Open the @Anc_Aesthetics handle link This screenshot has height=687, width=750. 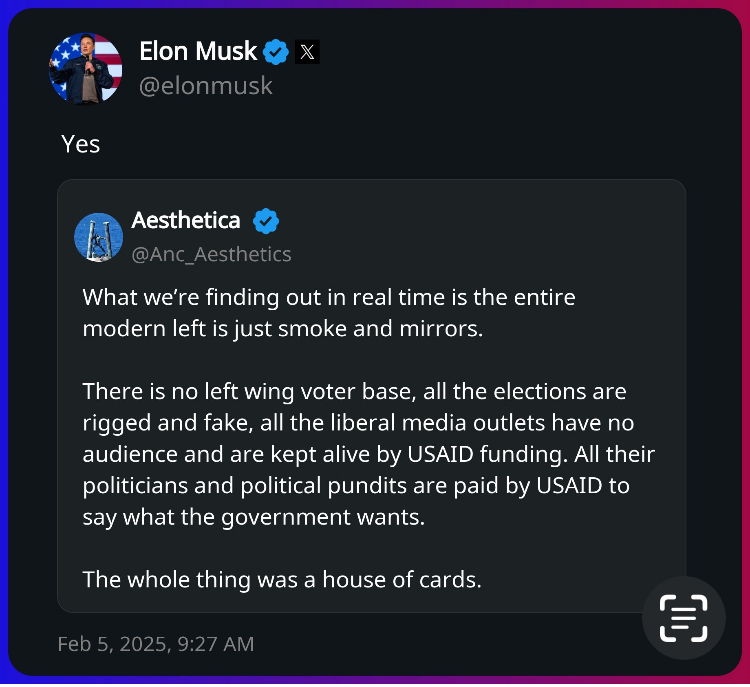[x=211, y=254]
